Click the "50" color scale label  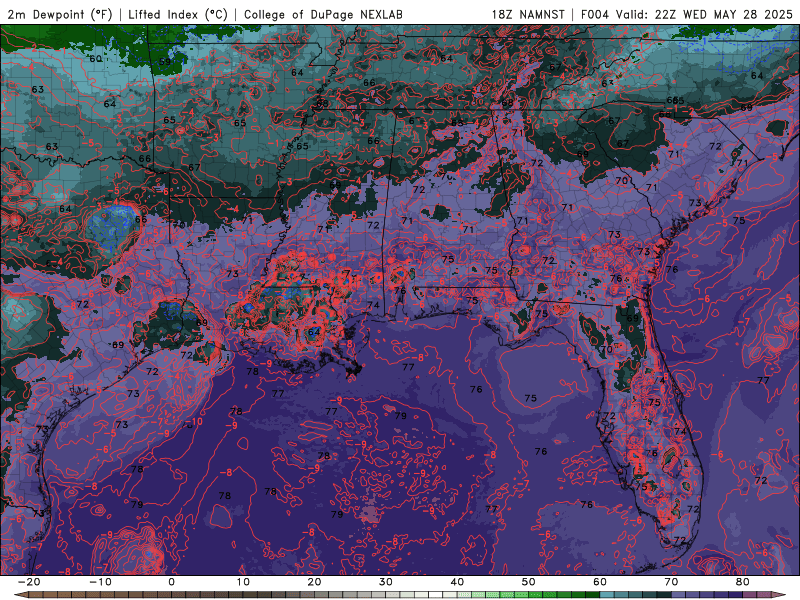coord(529,582)
